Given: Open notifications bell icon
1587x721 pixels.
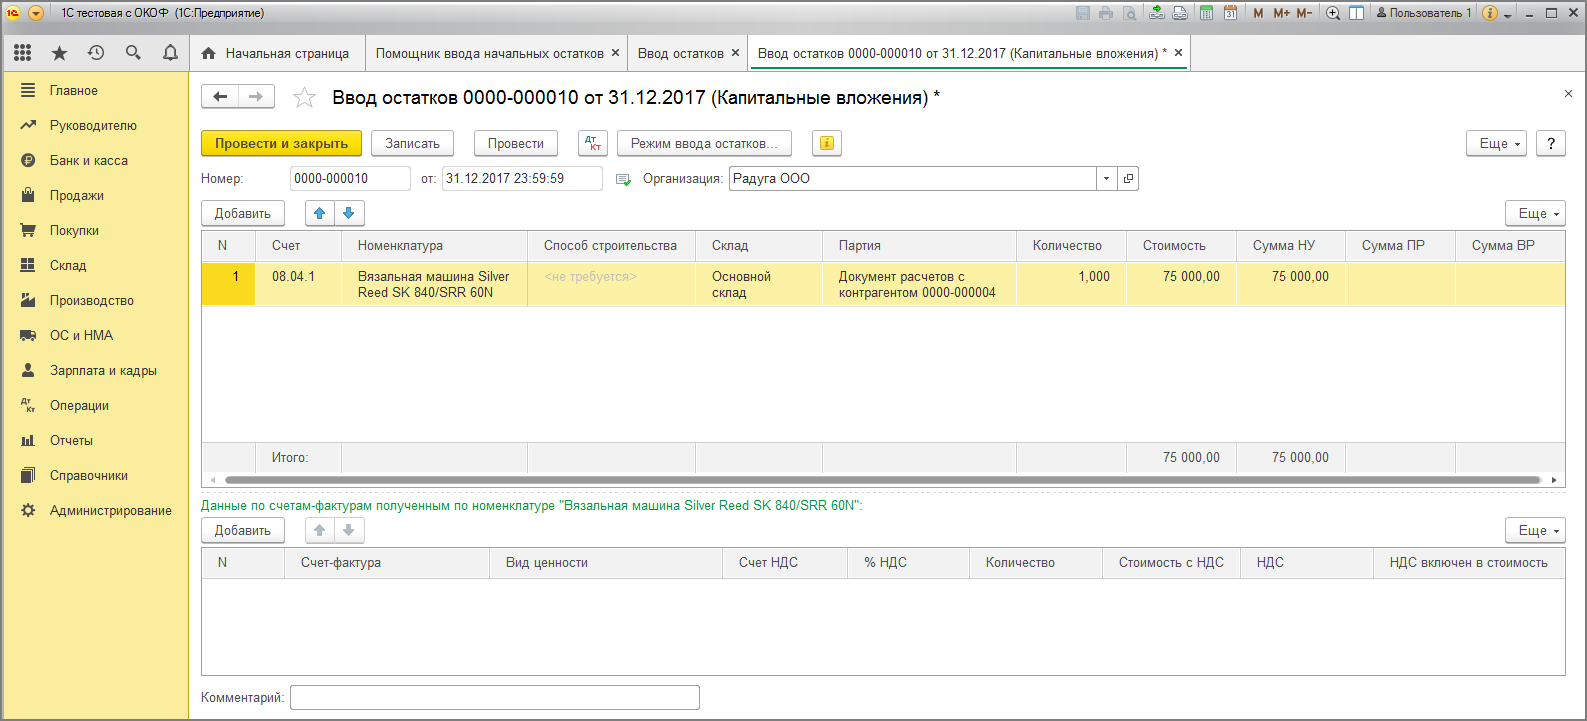Looking at the screenshot, I should pyautogui.click(x=170, y=53).
